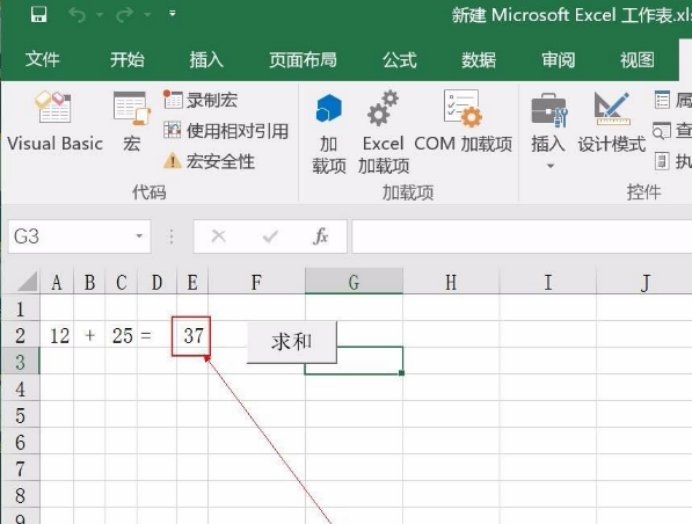Switch to the 数据 tab
692x524 pixels.
479,59
